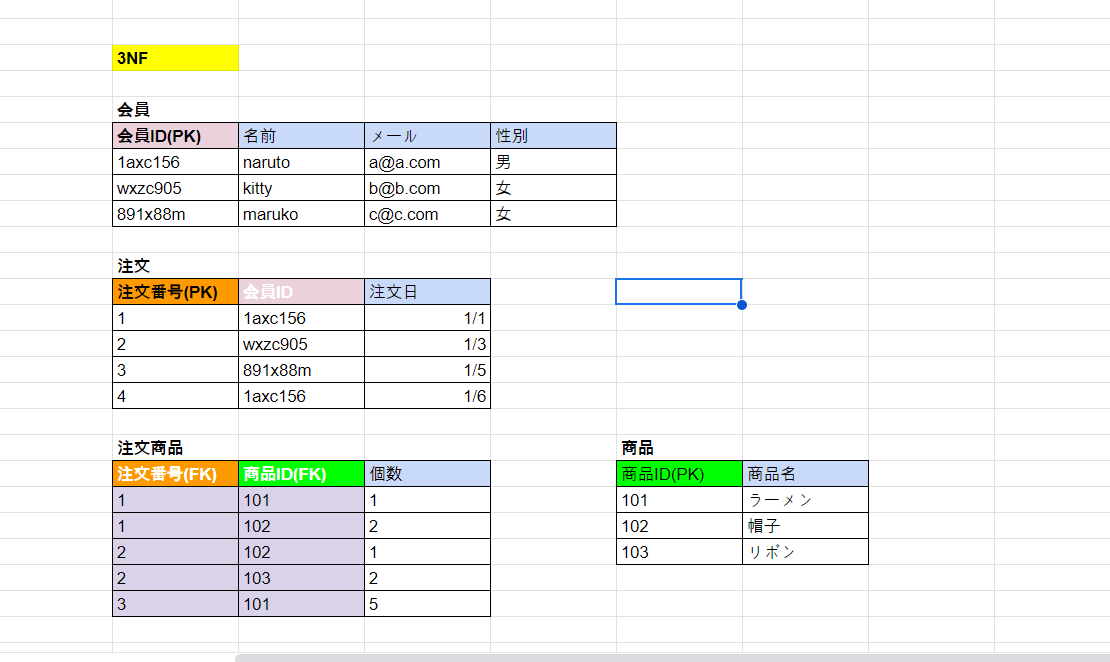Click the order date 1/6 cell
This screenshot has width=1110, height=662.
point(428,396)
